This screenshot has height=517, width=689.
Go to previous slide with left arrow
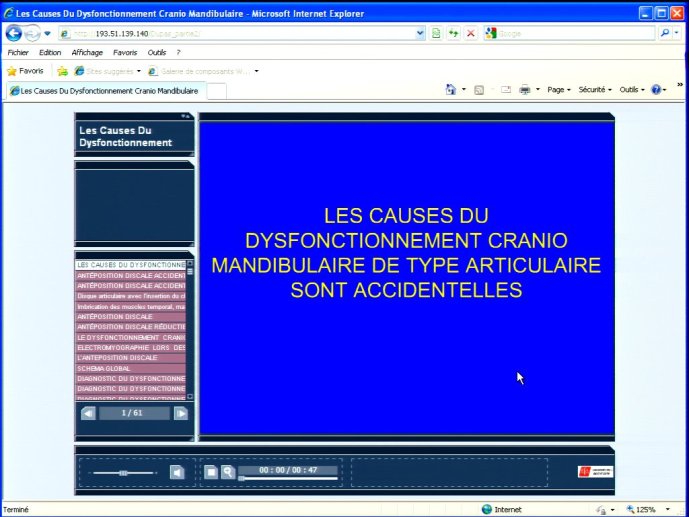[88, 413]
